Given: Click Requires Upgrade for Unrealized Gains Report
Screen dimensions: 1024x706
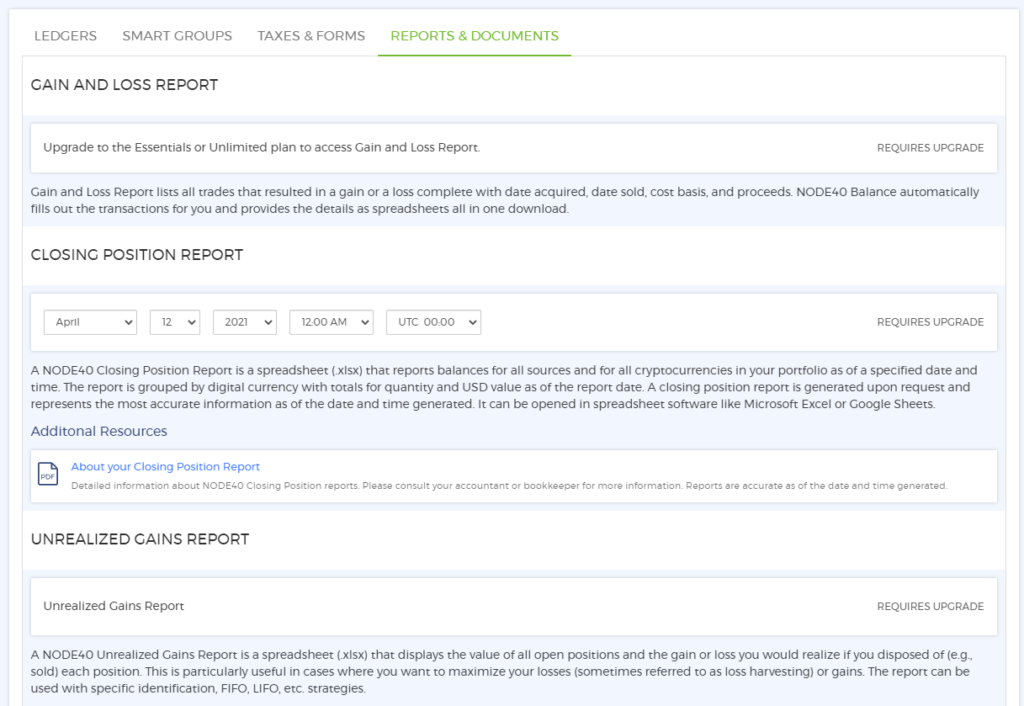Looking at the screenshot, I should [x=930, y=606].
